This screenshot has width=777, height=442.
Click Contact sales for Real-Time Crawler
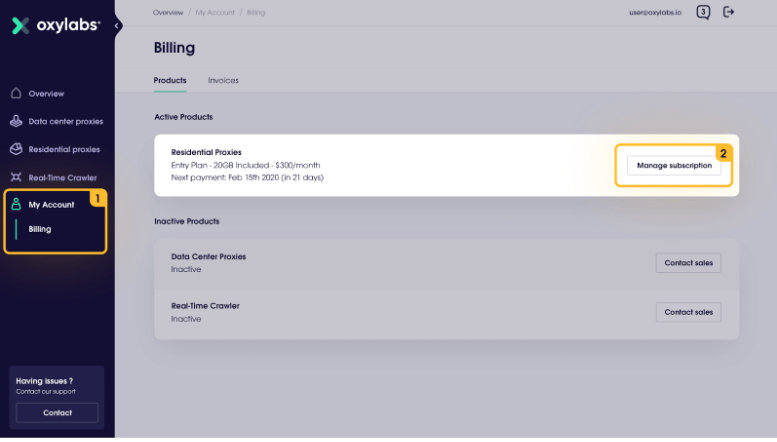[x=688, y=312]
